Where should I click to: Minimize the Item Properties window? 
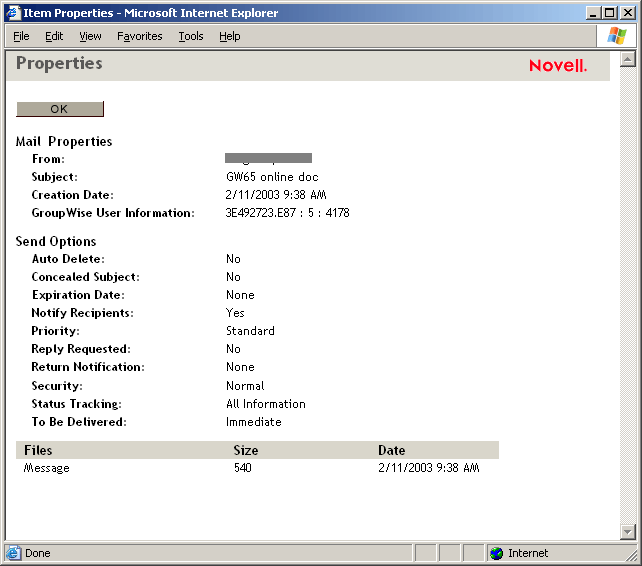(x=593, y=13)
